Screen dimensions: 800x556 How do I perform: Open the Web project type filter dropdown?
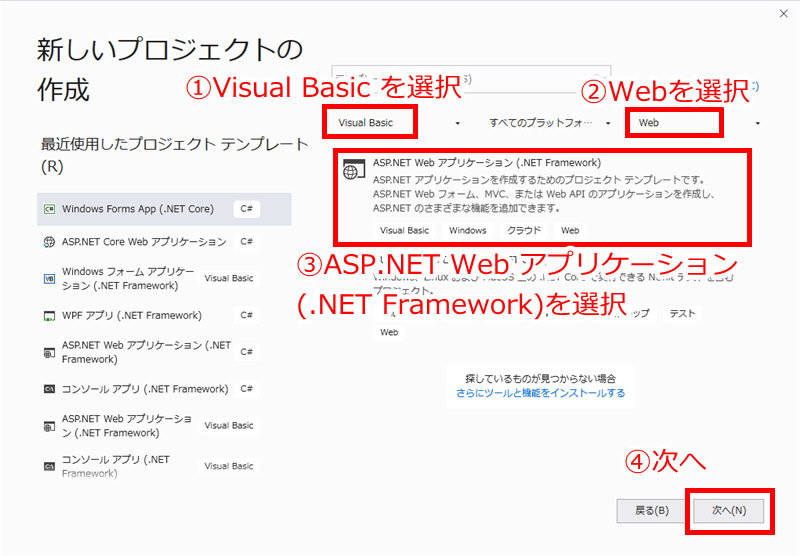pyautogui.click(x=697, y=123)
